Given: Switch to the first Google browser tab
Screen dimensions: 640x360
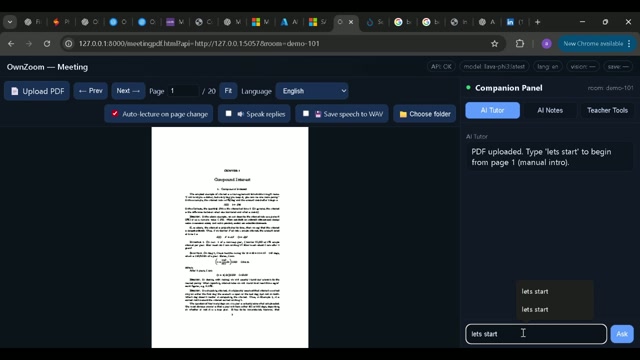Looking at the screenshot, I should click(402, 22).
